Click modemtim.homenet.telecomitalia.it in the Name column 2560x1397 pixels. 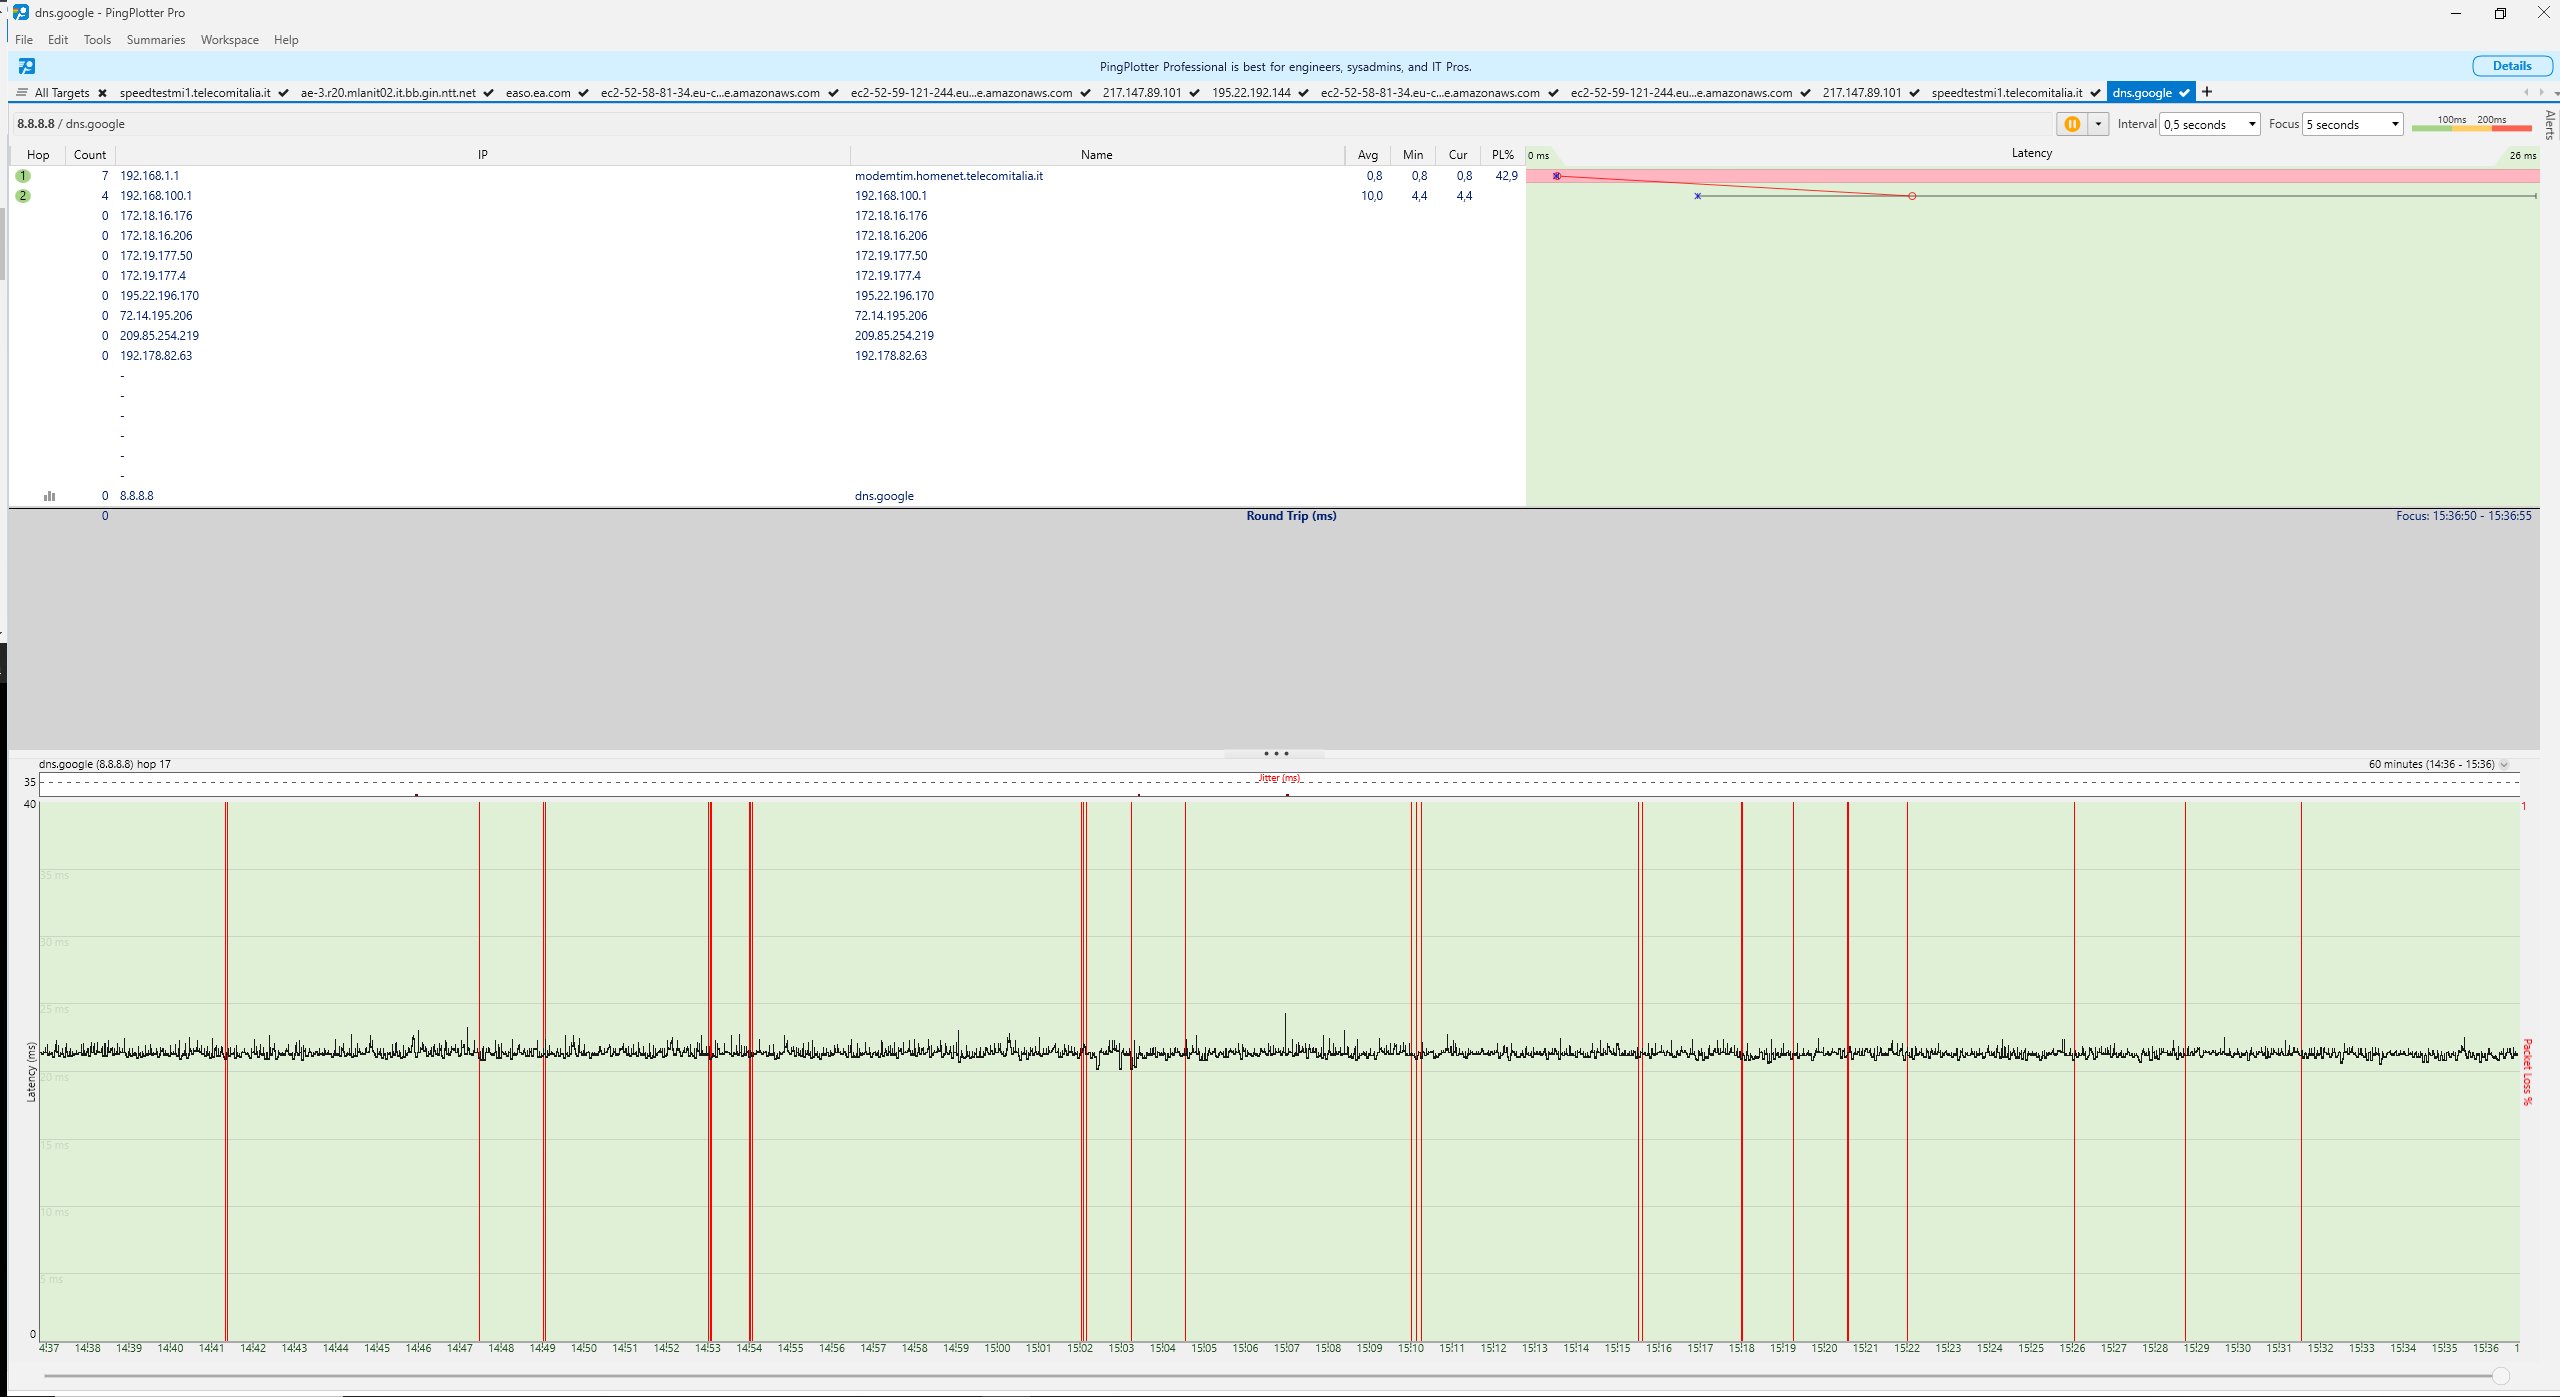tap(948, 176)
